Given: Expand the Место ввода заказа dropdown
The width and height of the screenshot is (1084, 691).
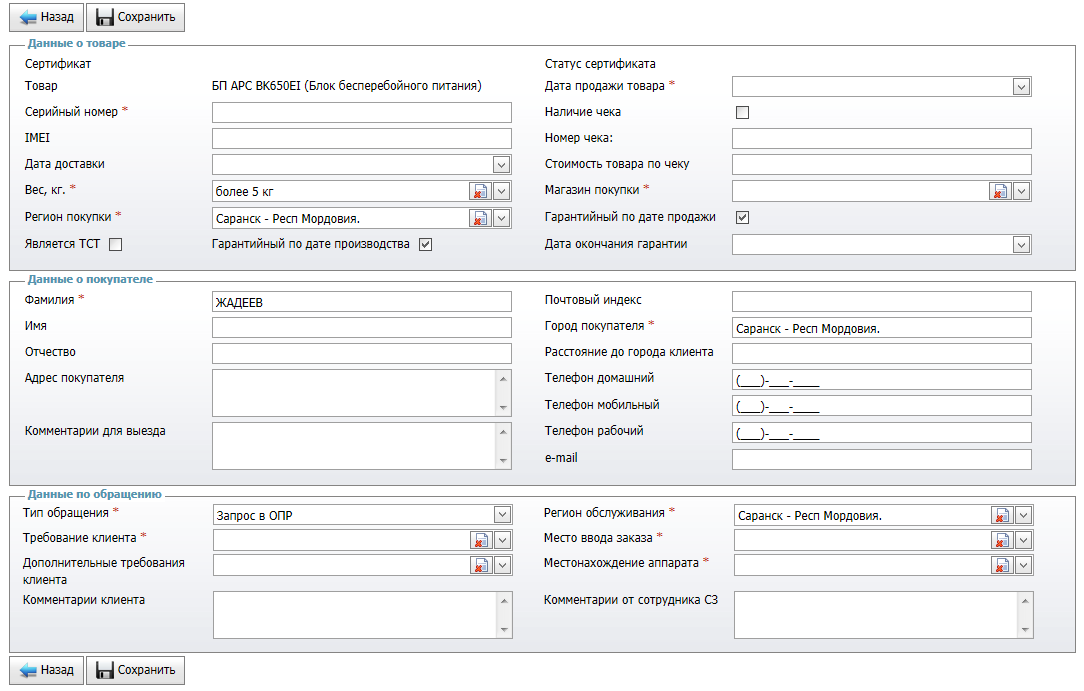Looking at the screenshot, I should [1023, 540].
